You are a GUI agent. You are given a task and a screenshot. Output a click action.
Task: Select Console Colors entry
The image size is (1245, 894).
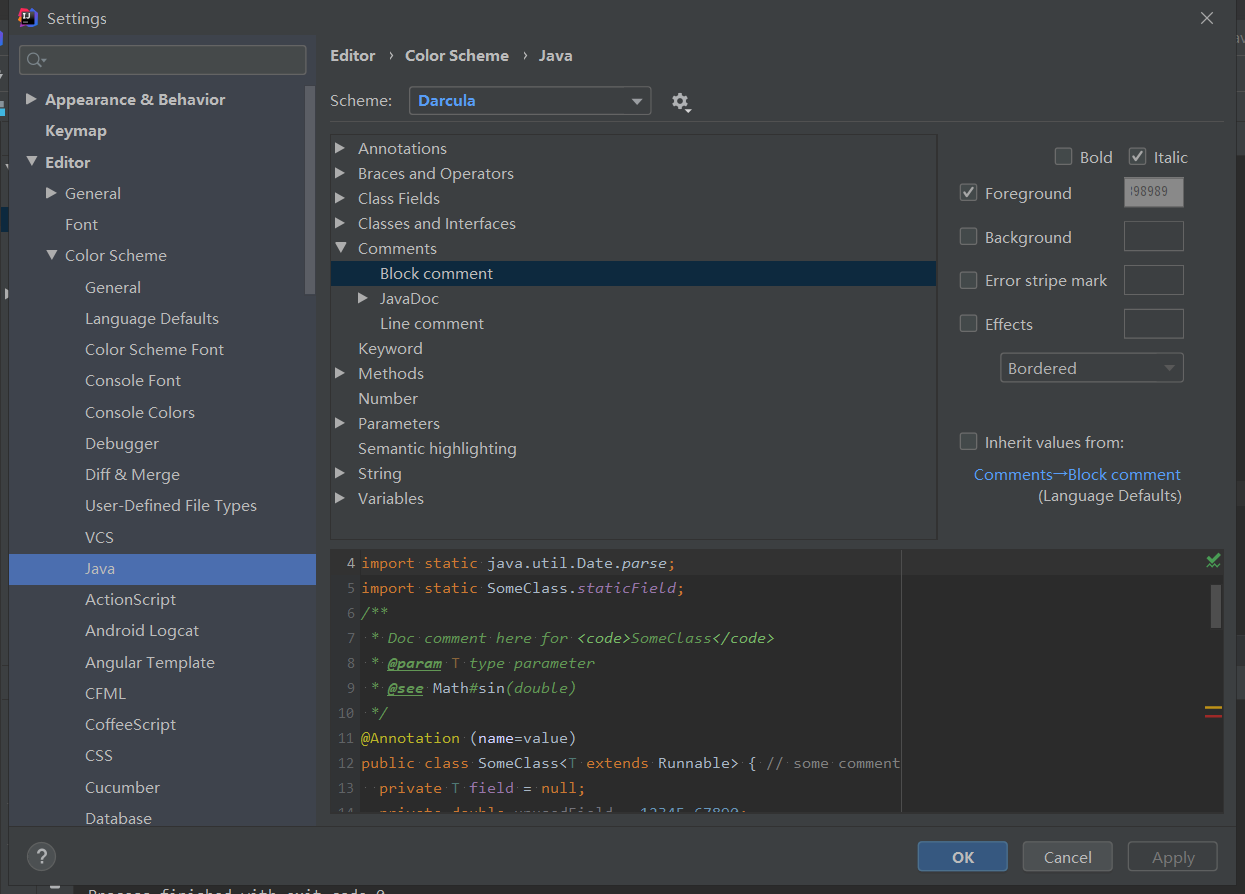pos(140,412)
